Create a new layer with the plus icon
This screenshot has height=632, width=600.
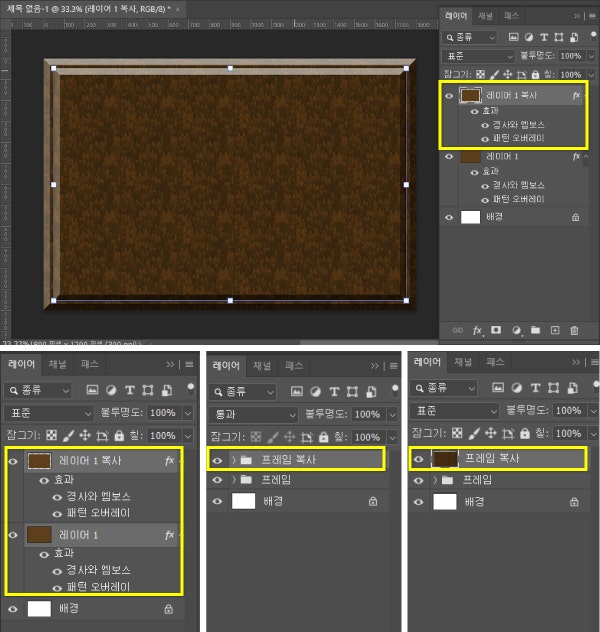pos(555,331)
